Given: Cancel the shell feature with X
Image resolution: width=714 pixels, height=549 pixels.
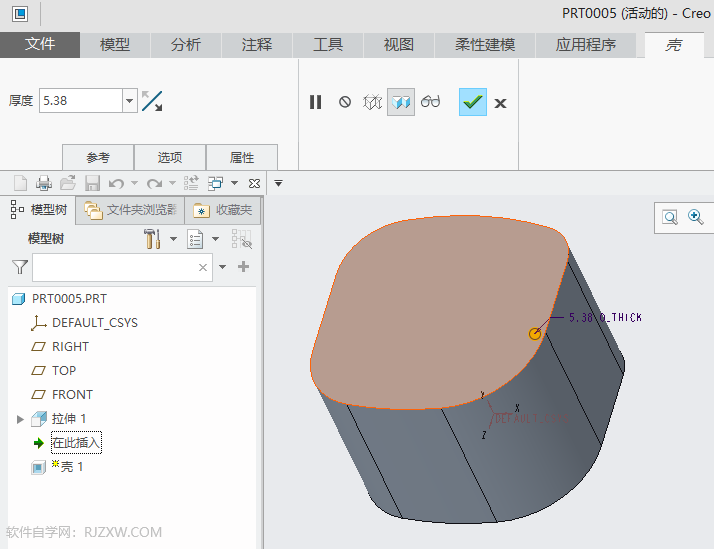Looking at the screenshot, I should pos(500,103).
